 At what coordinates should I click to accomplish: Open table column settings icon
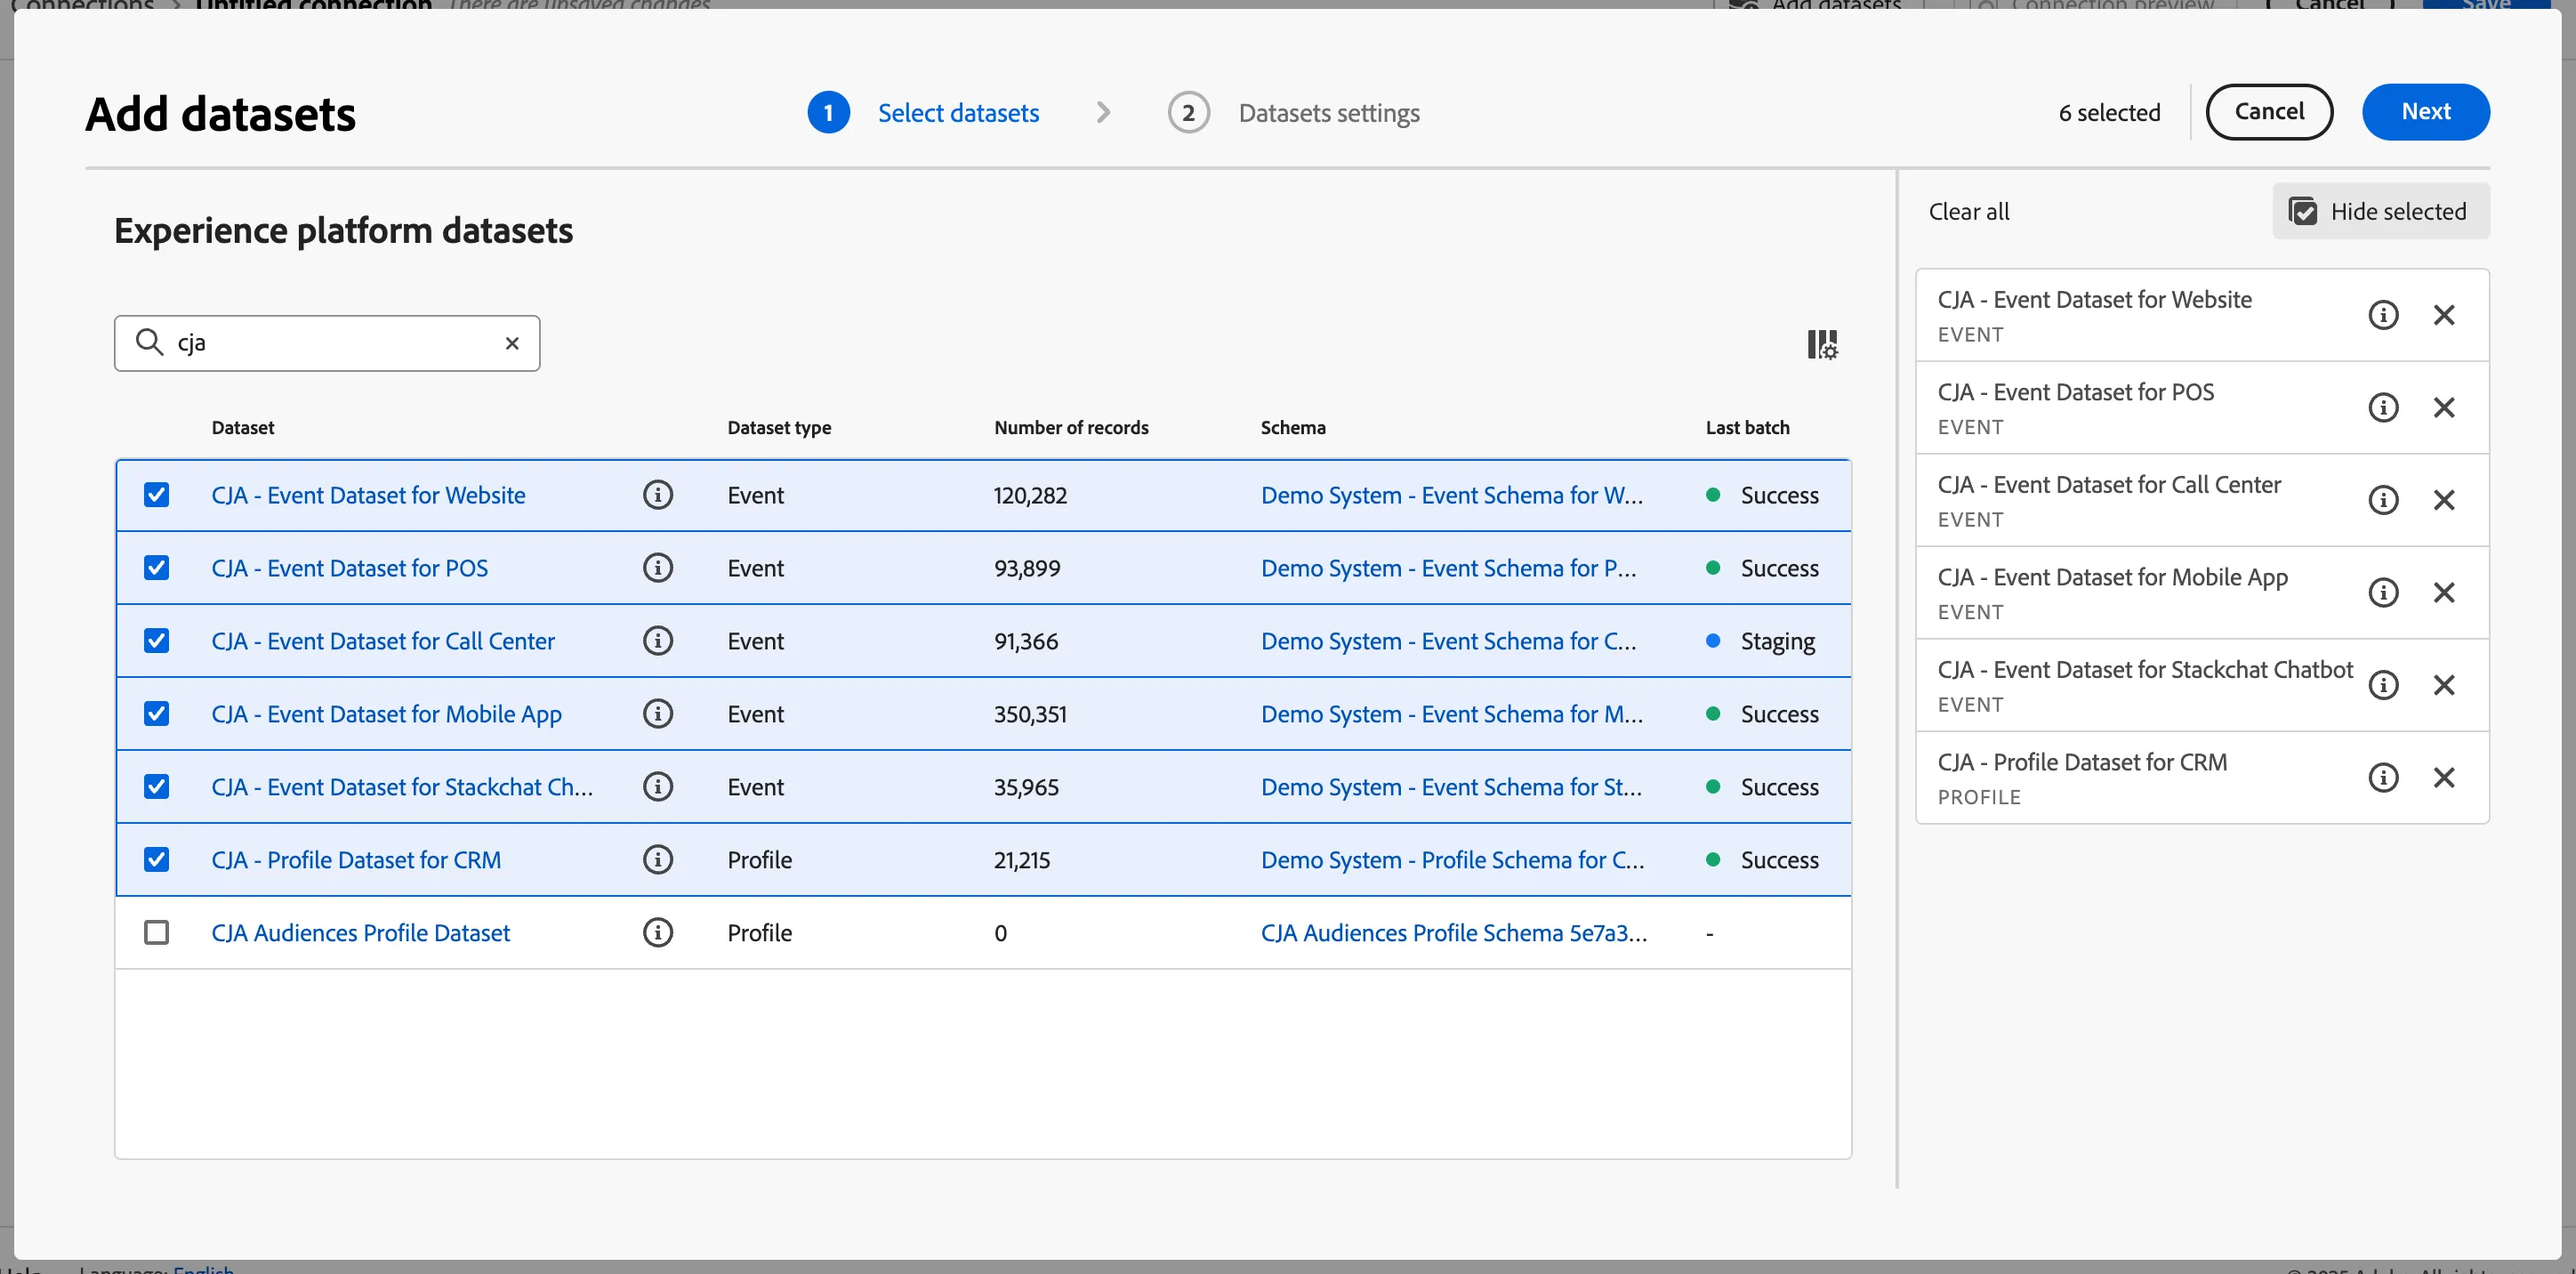coord(1821,344)
